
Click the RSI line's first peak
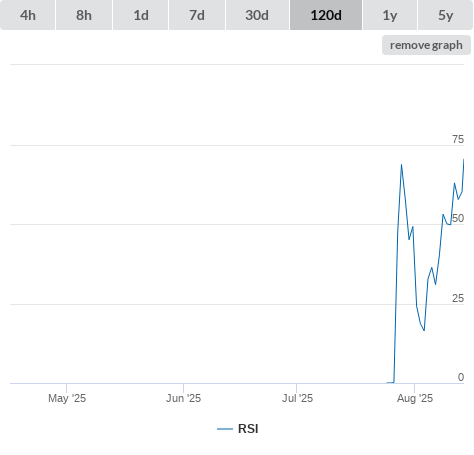401,164
